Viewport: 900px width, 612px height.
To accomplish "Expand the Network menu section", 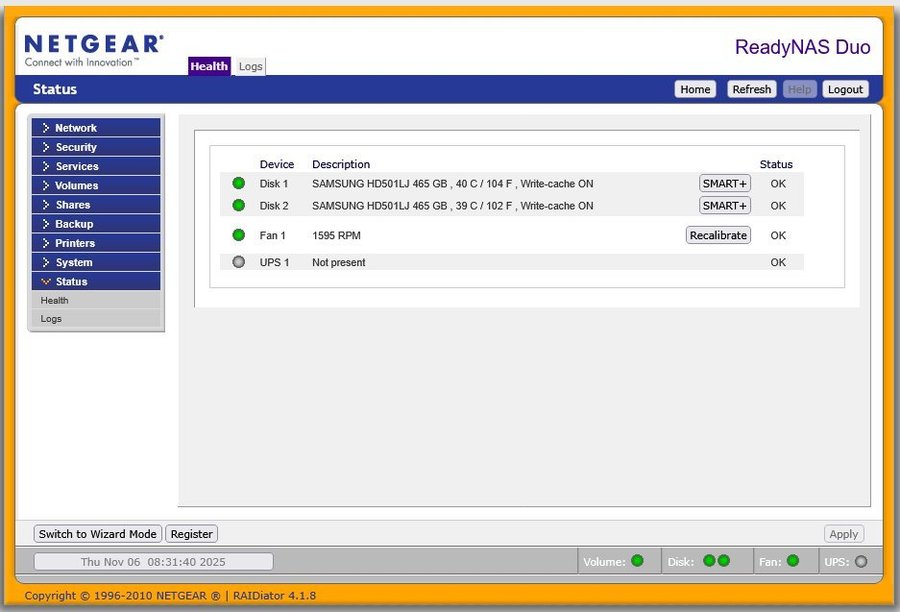I will point(96,128).
